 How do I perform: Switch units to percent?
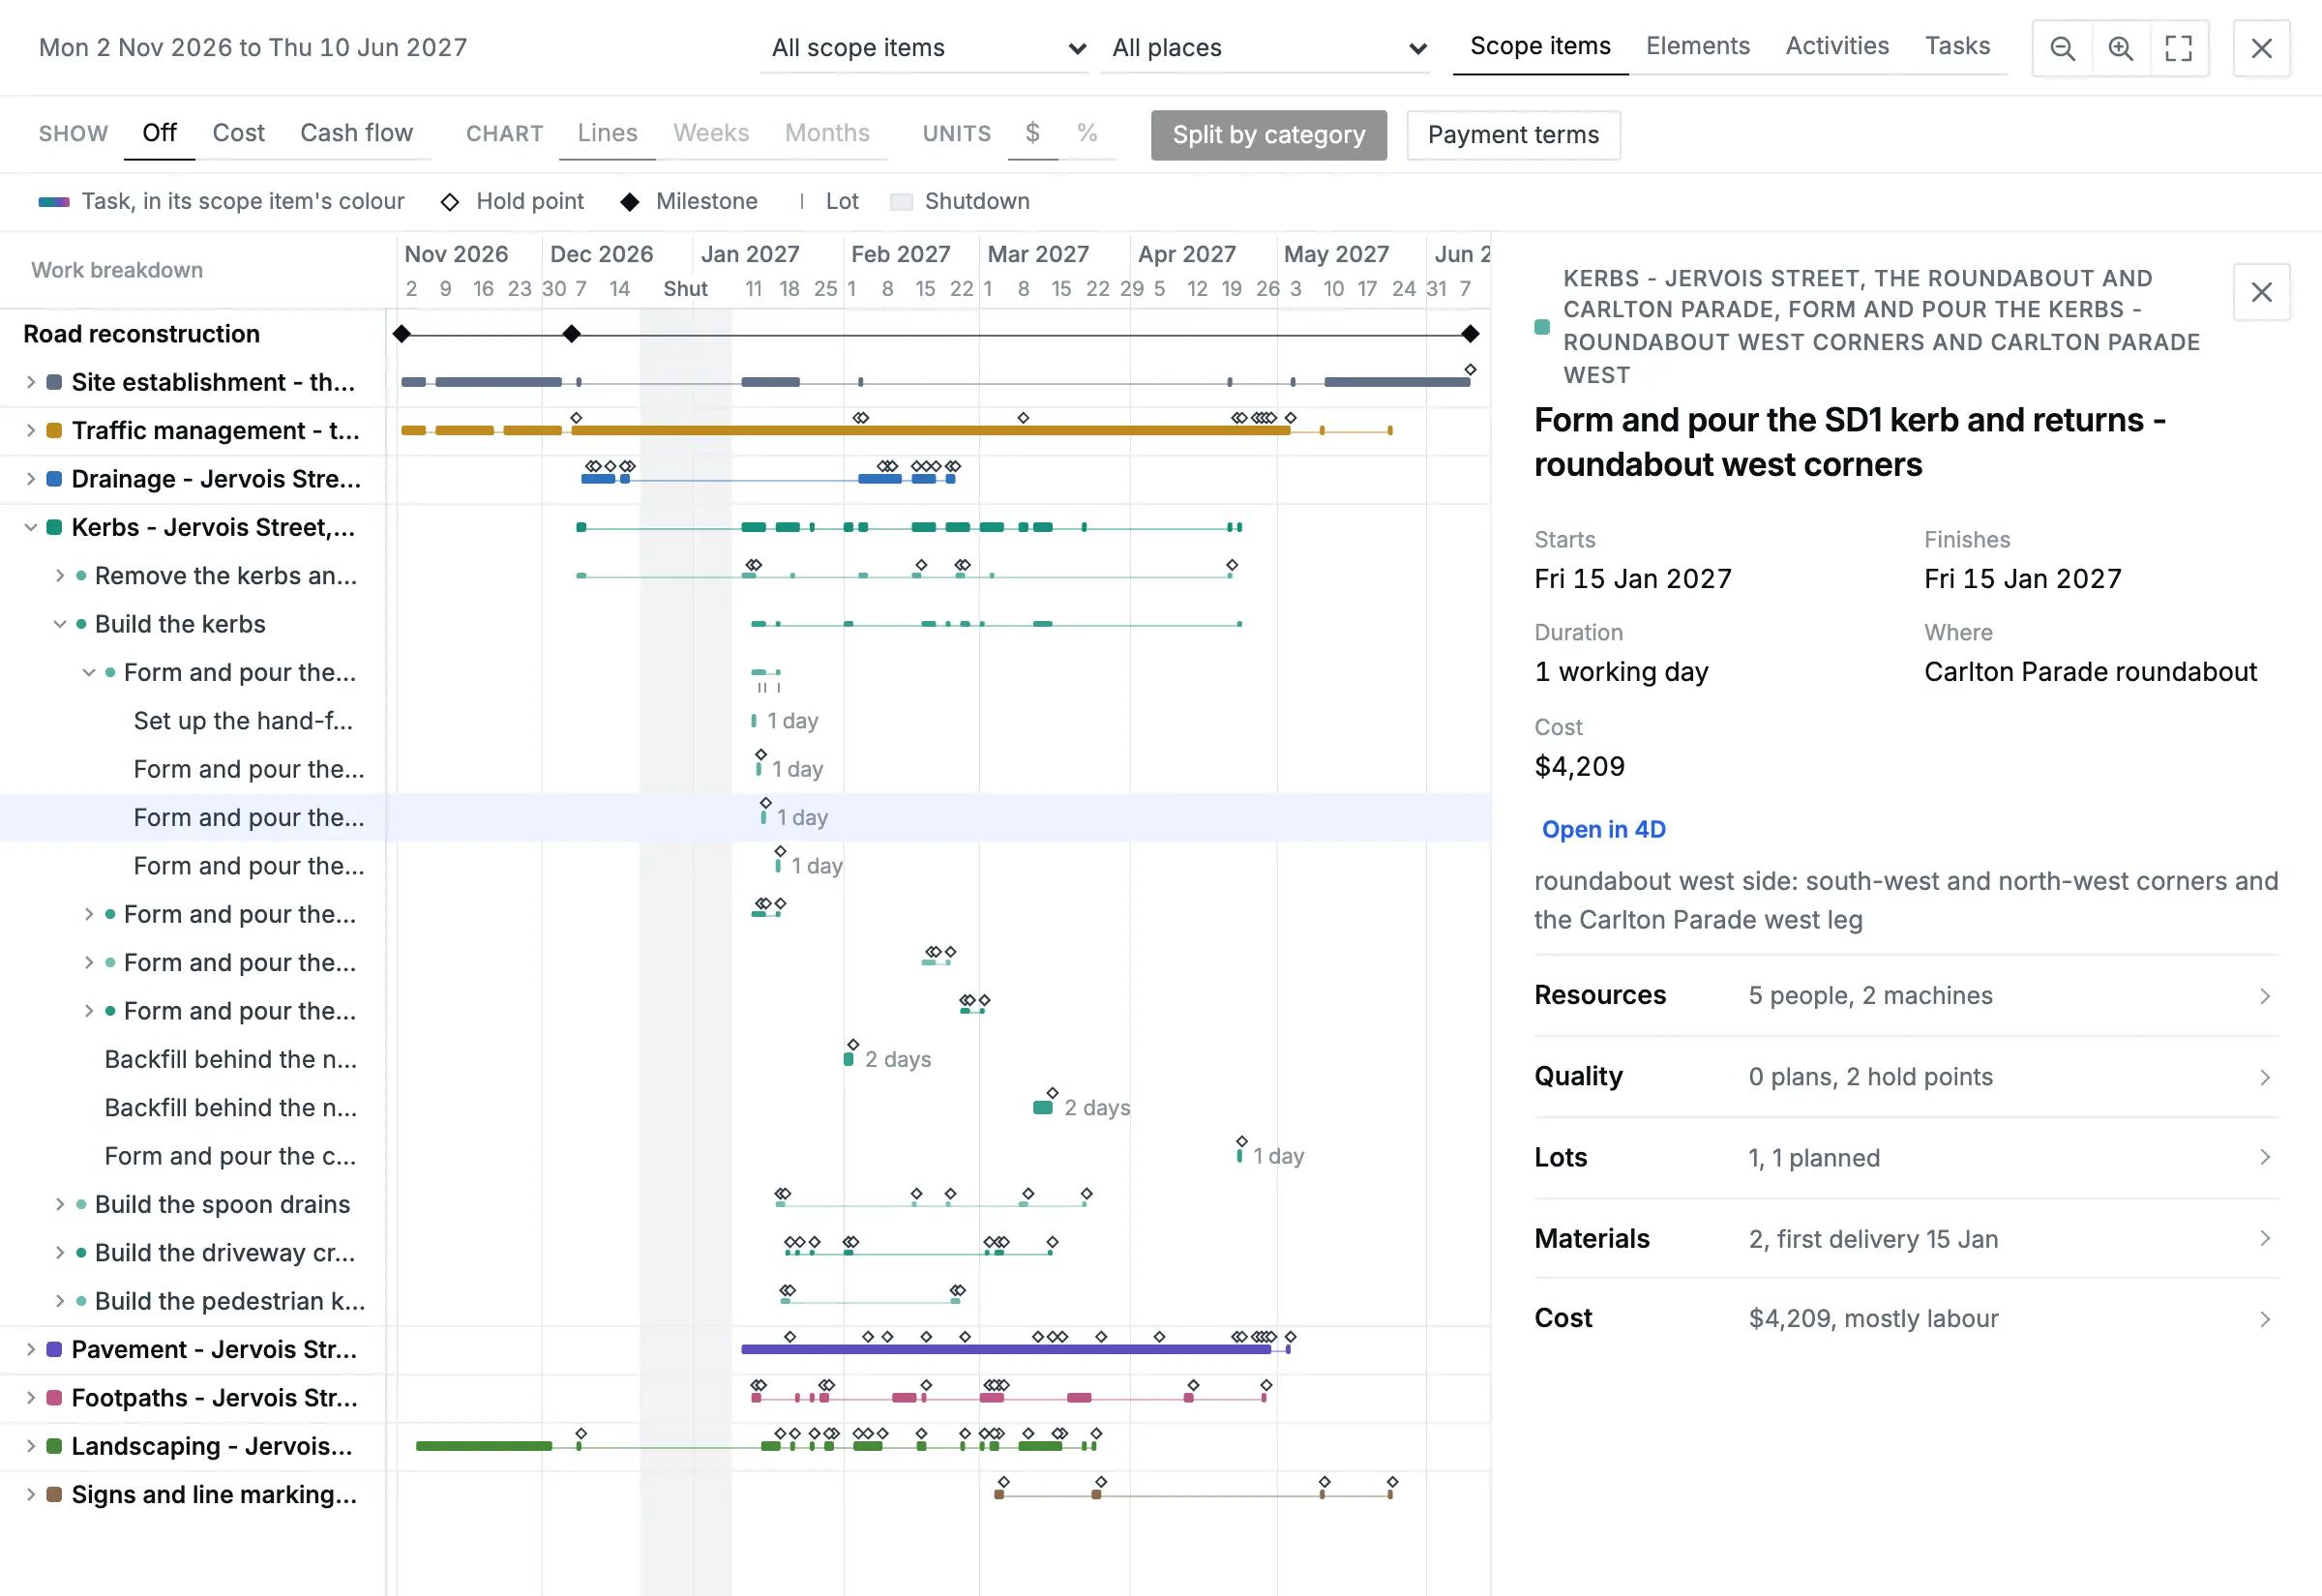coord(1087,133)
